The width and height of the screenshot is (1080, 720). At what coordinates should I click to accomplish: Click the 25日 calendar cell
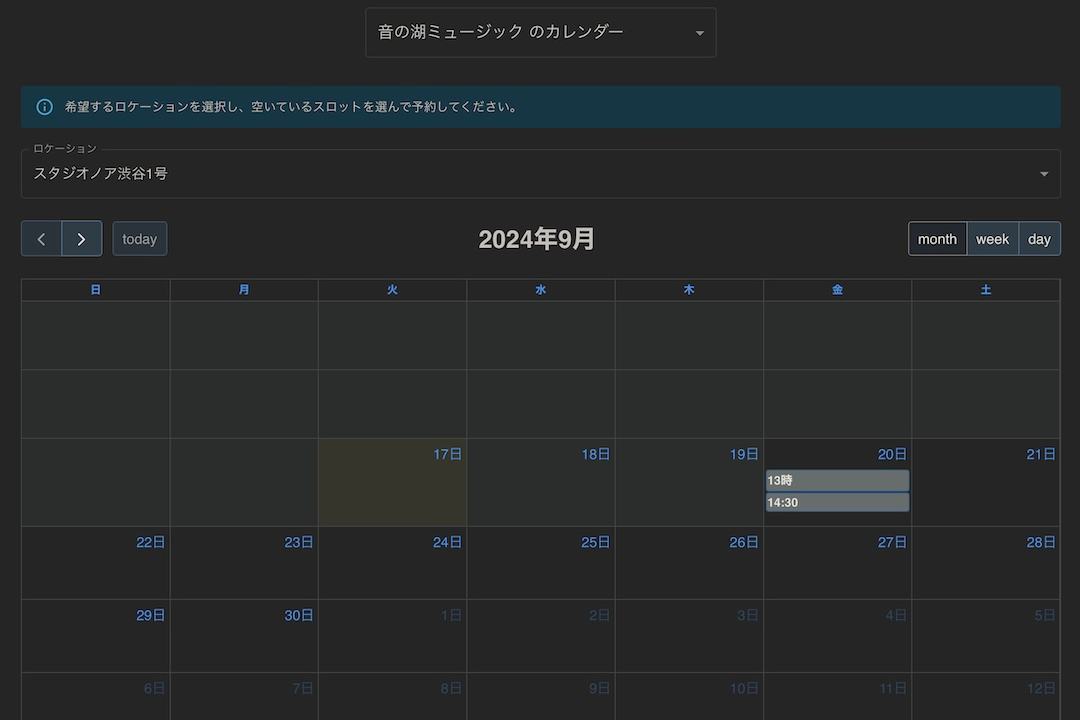540,565
